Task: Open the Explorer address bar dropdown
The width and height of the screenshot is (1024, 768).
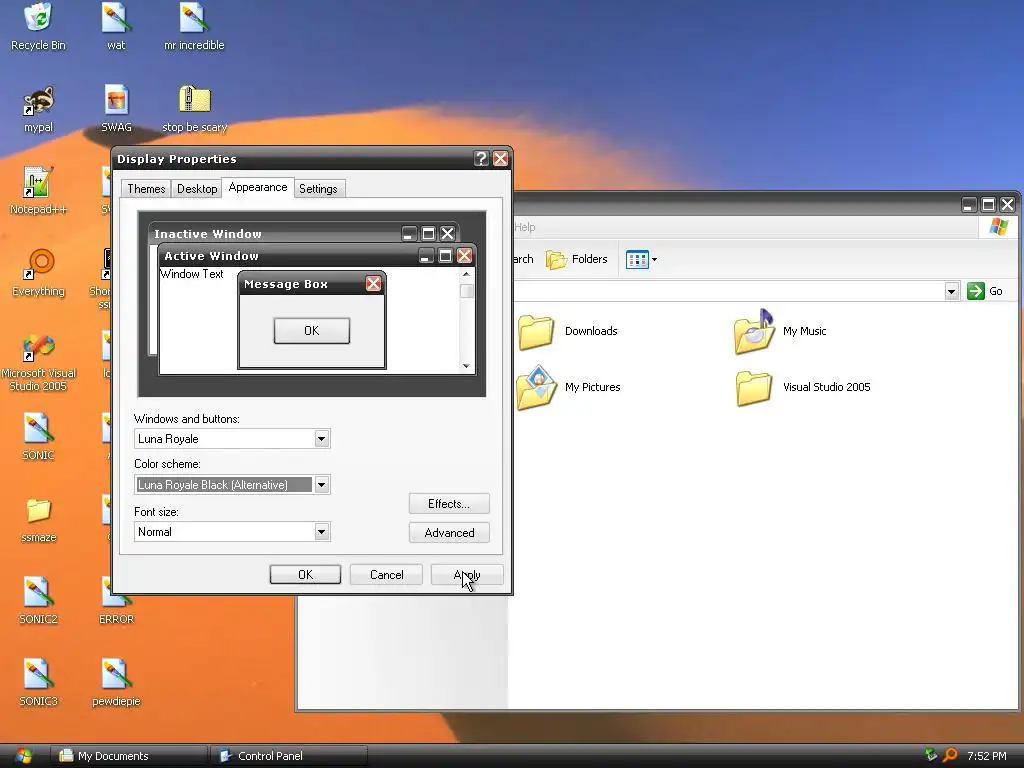Action: click(952, 291)
